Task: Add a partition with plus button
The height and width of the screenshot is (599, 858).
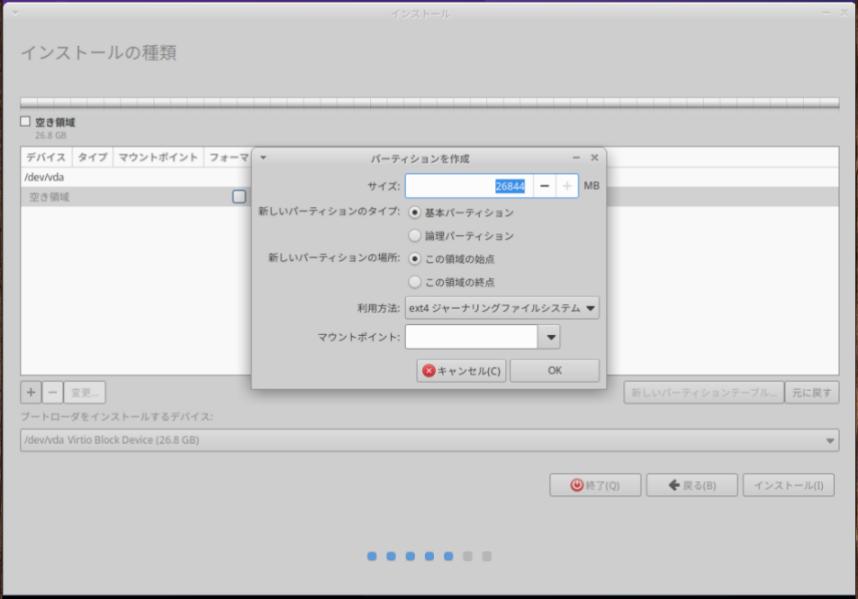Action: tap(31, 392)
